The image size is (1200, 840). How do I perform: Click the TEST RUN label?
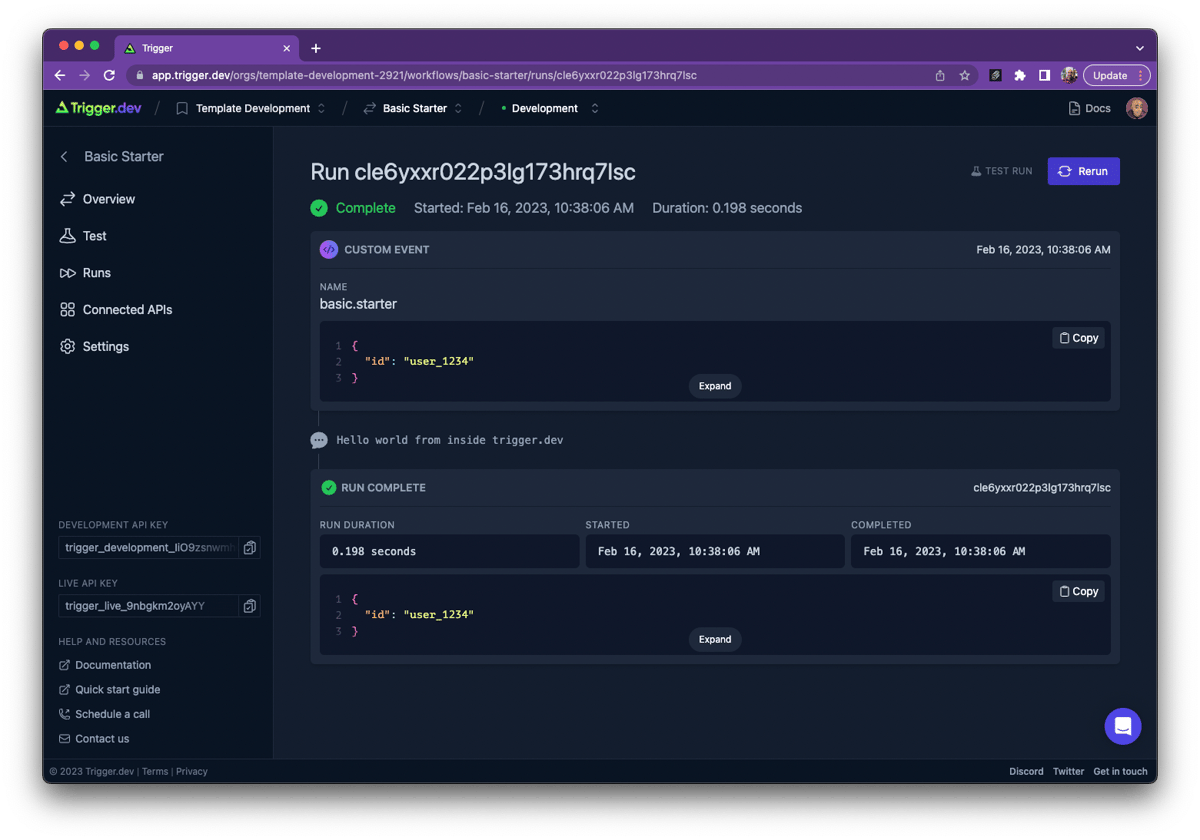(x=1001, y=171)
